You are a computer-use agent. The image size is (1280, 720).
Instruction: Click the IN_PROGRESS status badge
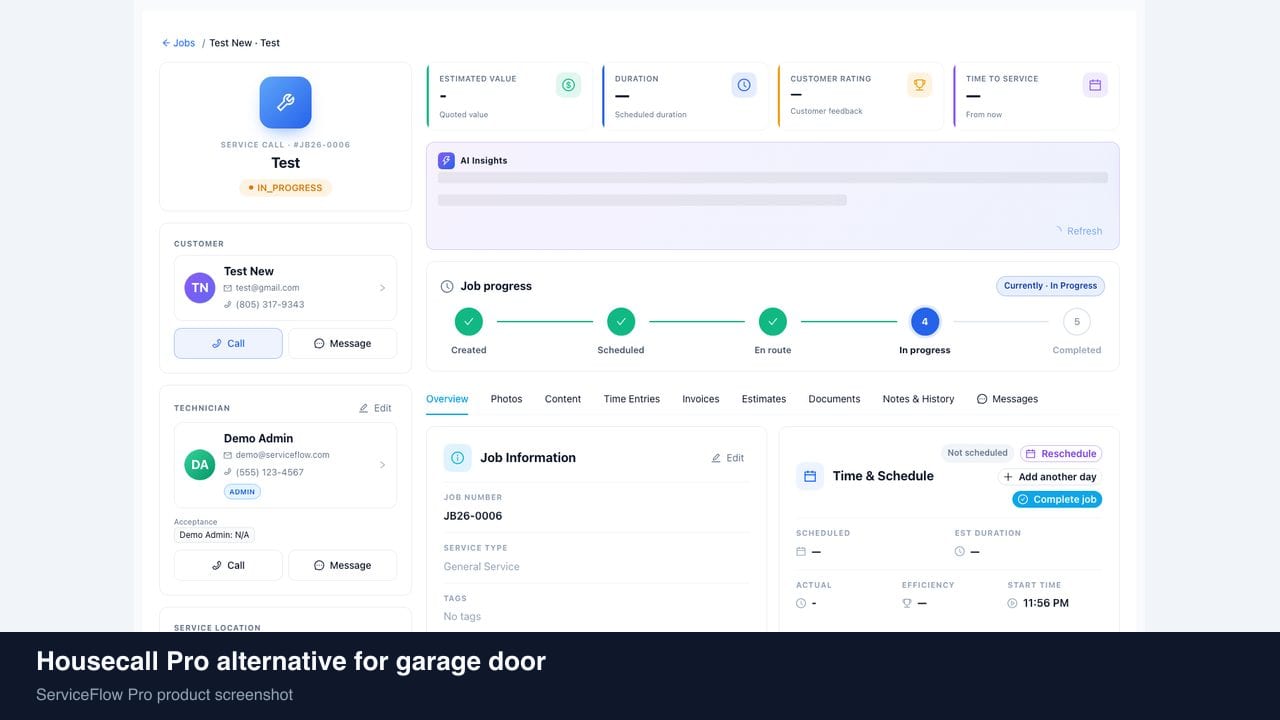pyautogui.click(x=285, y=188)
